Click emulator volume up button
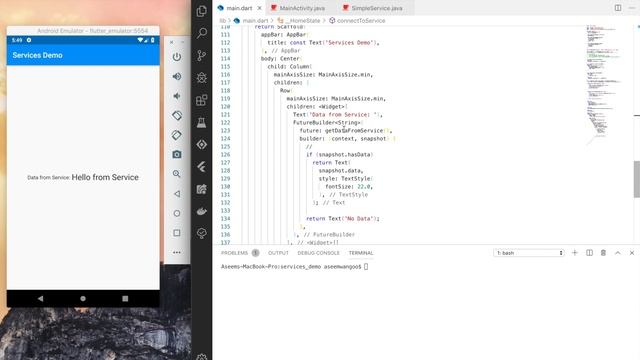Image resolution: width=640 pixels, height=360 pixels. pos(177,76)
